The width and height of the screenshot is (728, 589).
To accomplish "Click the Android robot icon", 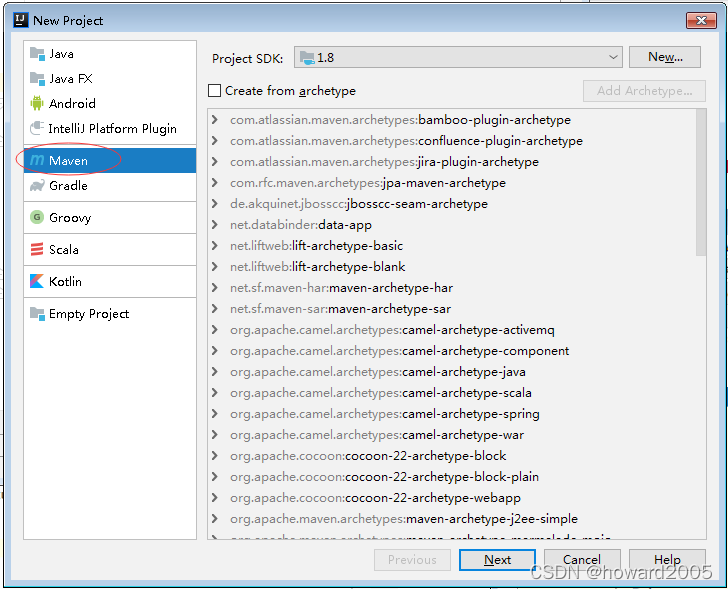I will 37,103.
